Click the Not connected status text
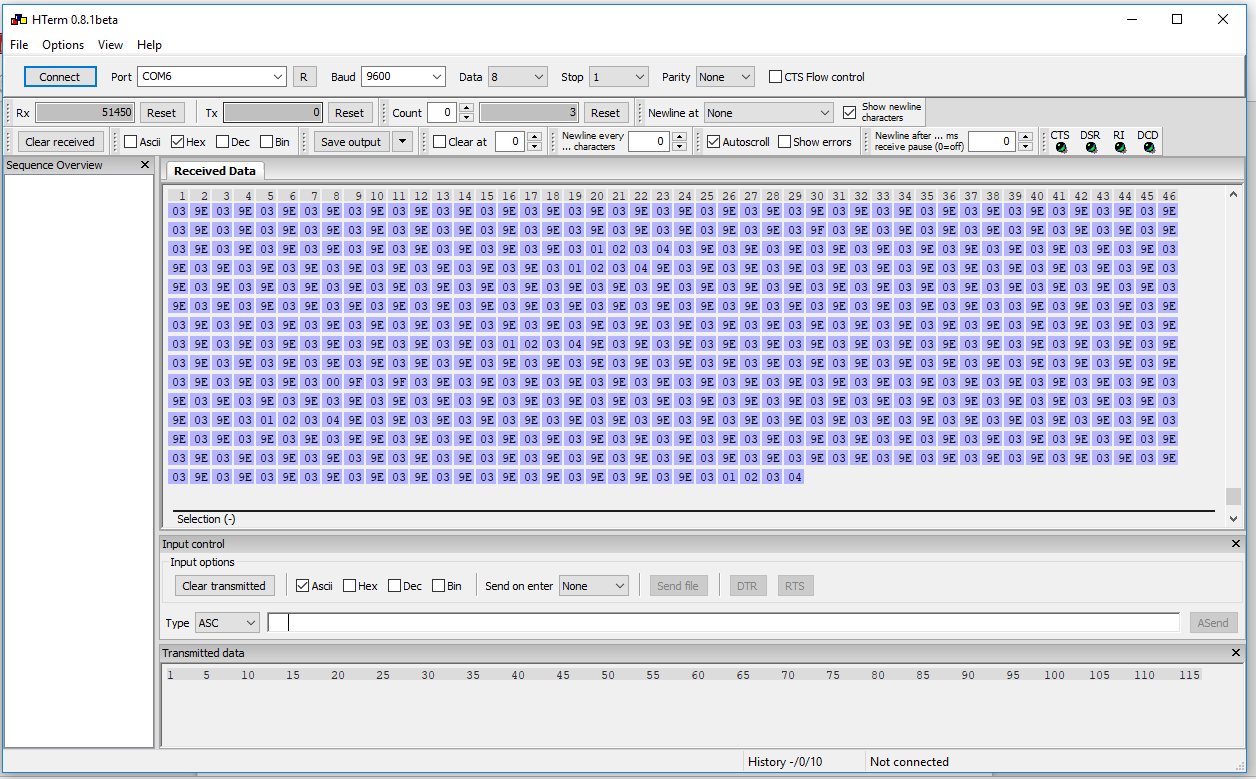Image resolution: width=1256 pixels, height=779 pixels. click(909, 762)
